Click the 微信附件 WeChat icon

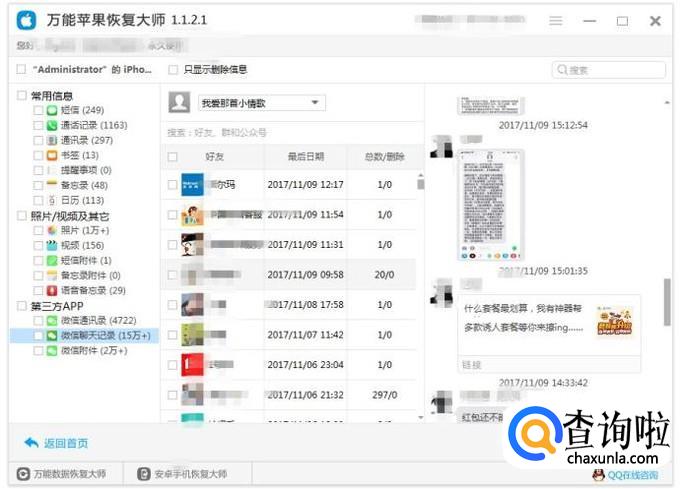coord(52,351)
